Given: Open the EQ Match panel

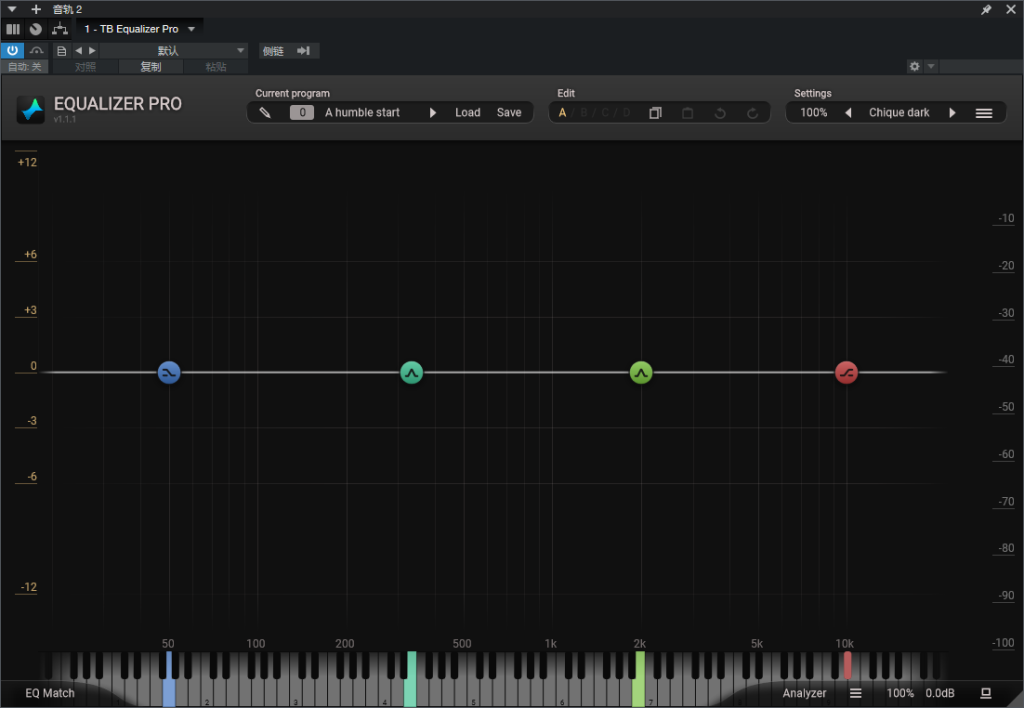Looking at the screenshot, I should tap(50, 693).
